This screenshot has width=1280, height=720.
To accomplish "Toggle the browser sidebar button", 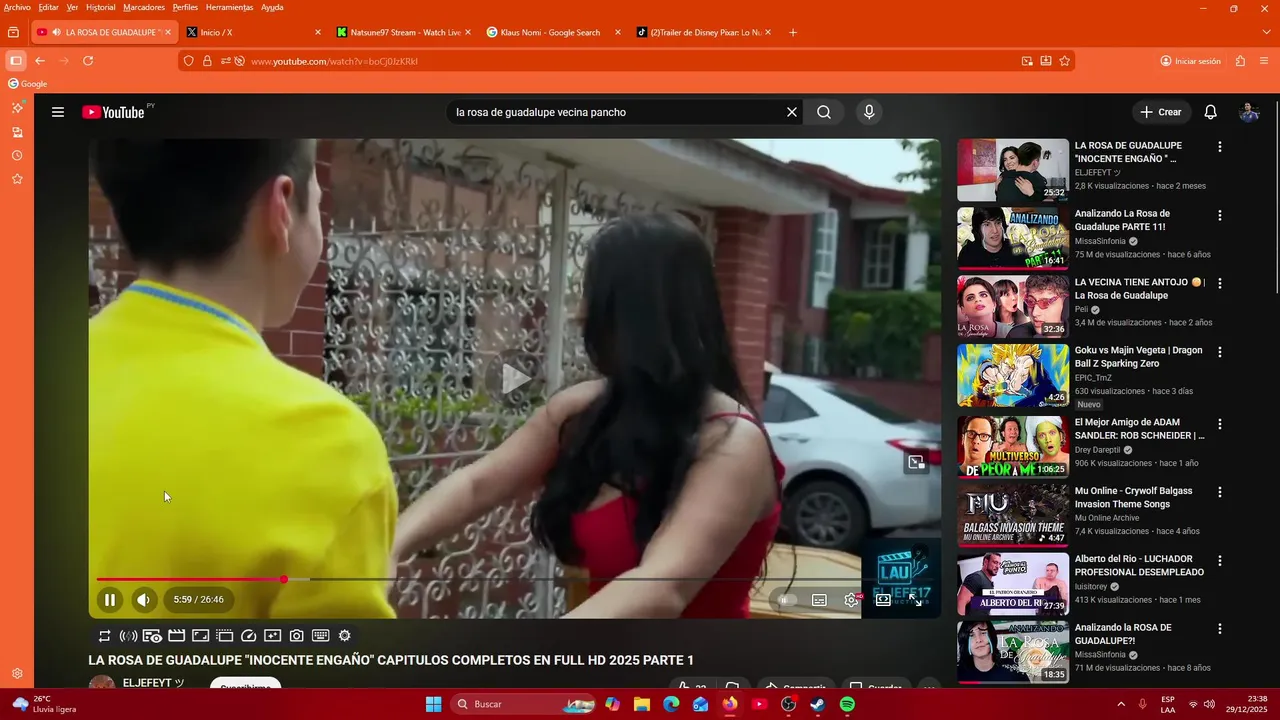I will point(15,61).
